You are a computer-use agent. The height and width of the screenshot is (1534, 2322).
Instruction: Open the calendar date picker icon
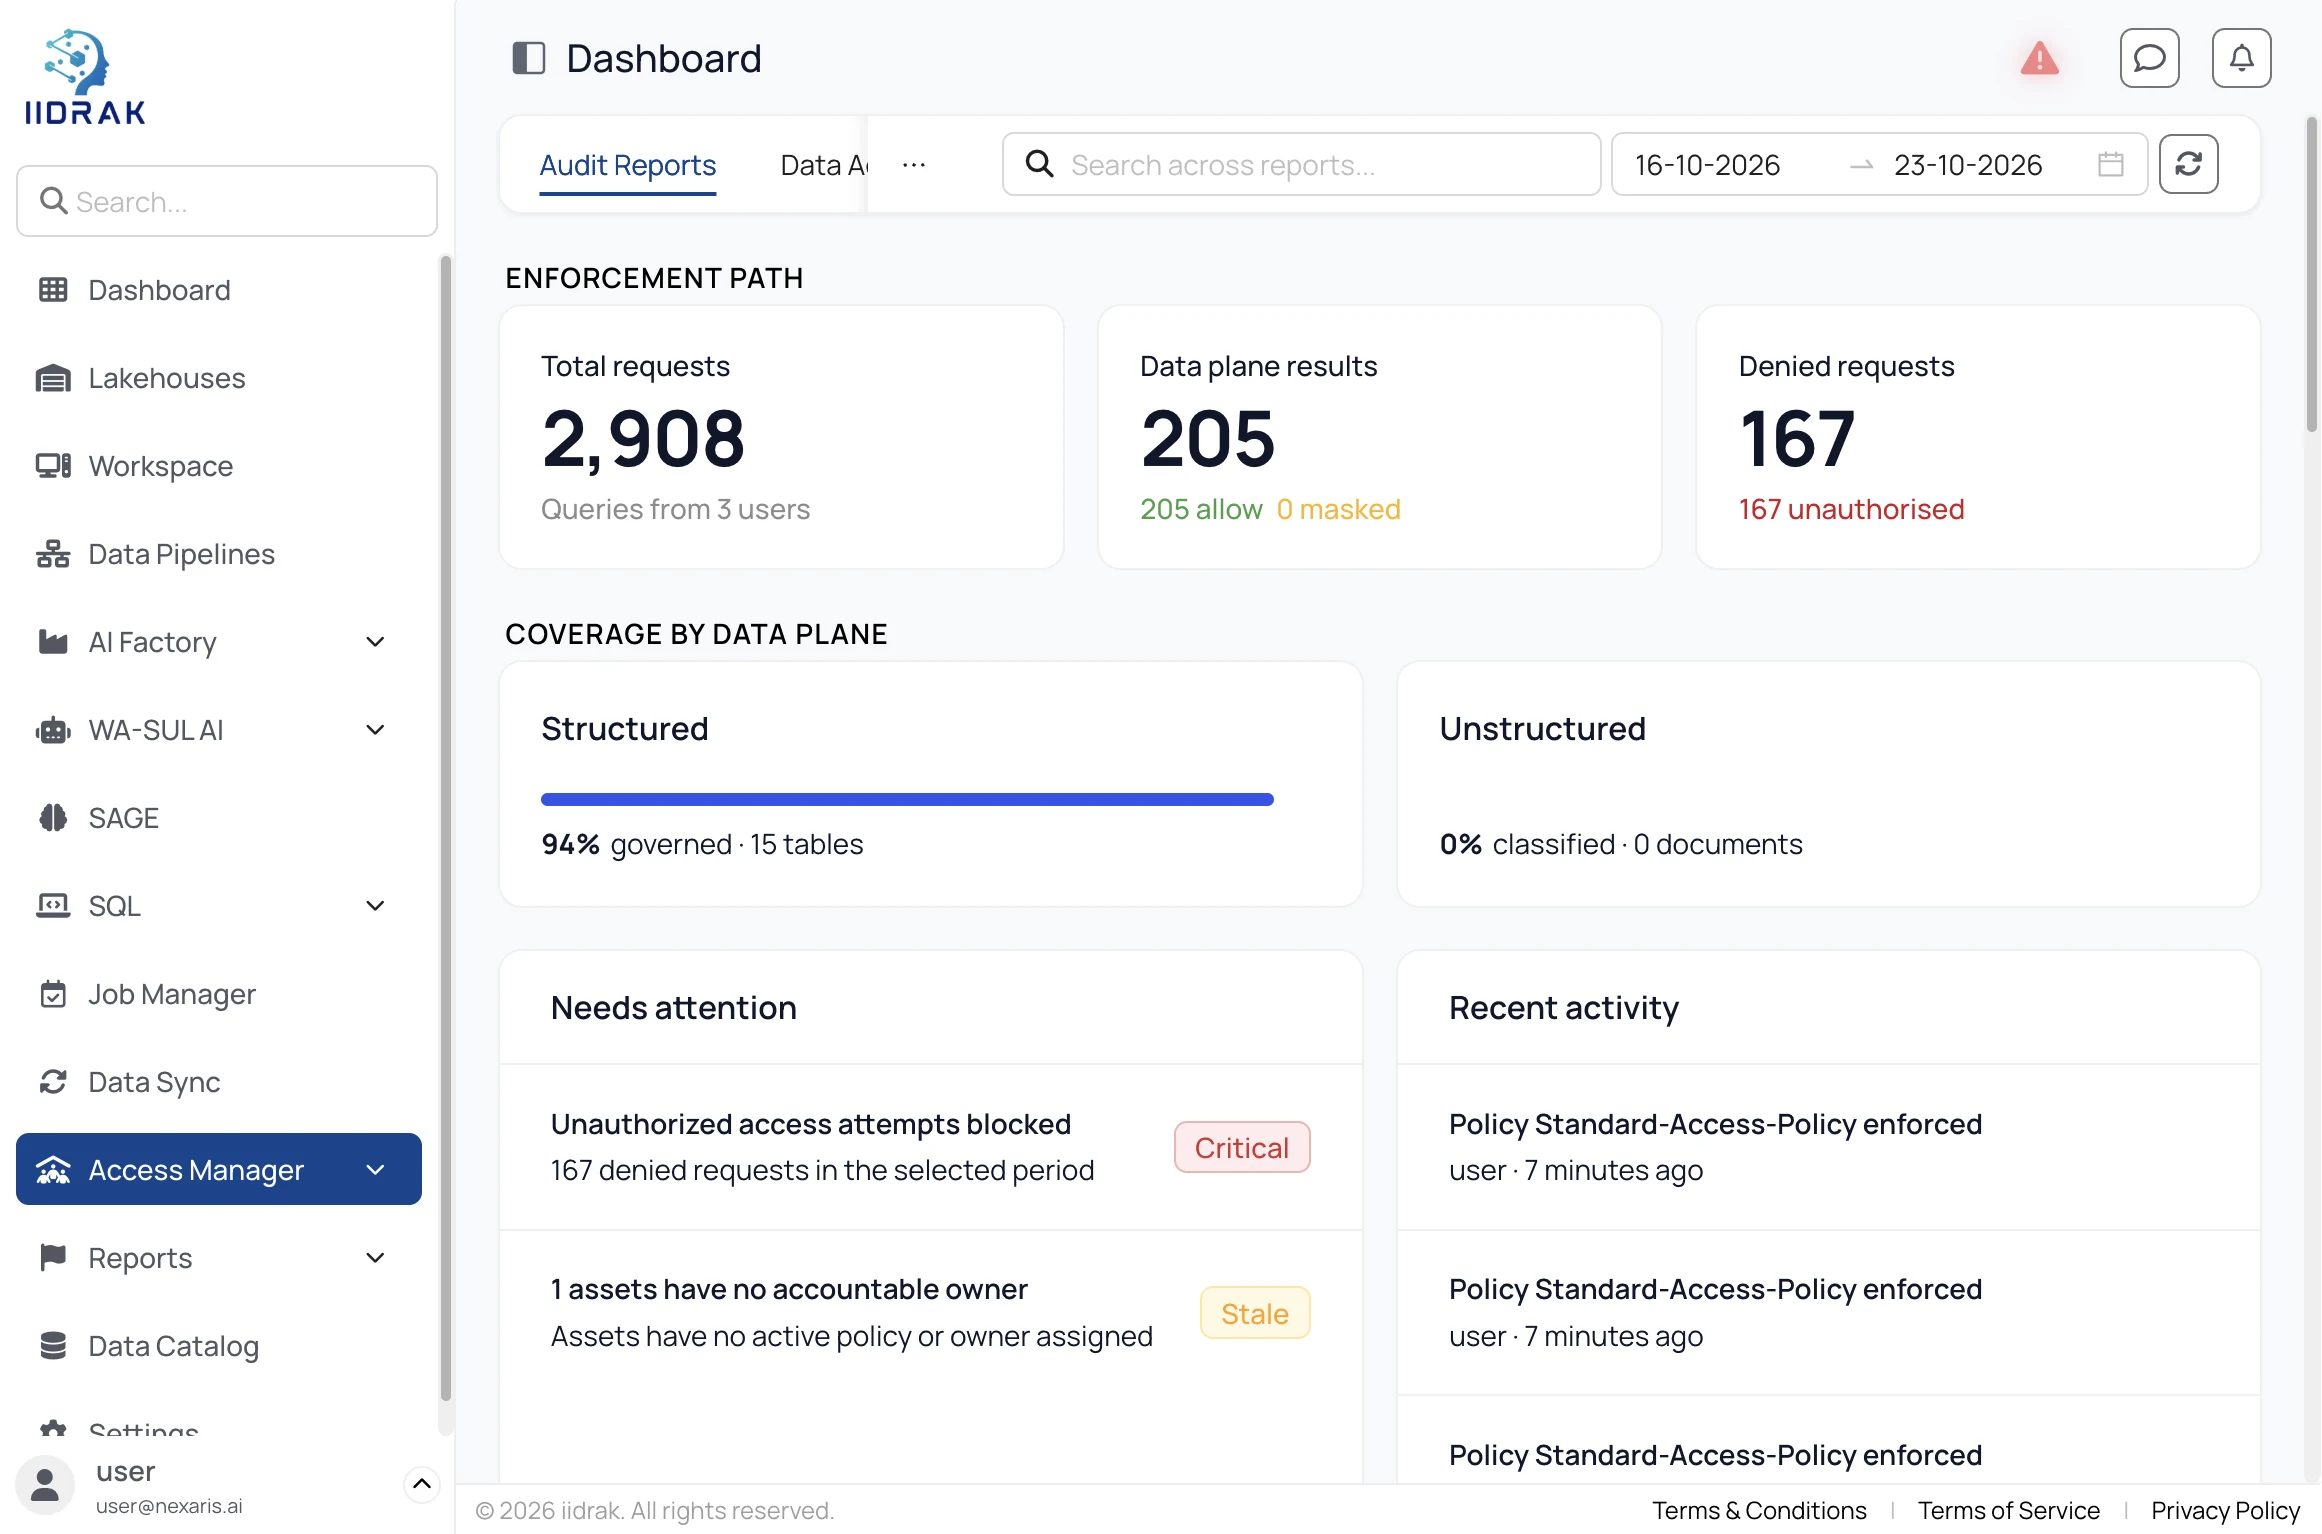pos(2110,164)
